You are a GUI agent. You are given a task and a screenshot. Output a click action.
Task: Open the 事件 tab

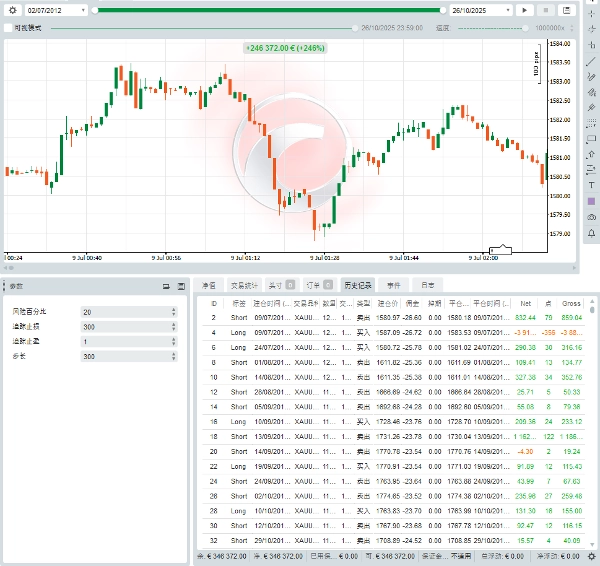pos(393,285)
